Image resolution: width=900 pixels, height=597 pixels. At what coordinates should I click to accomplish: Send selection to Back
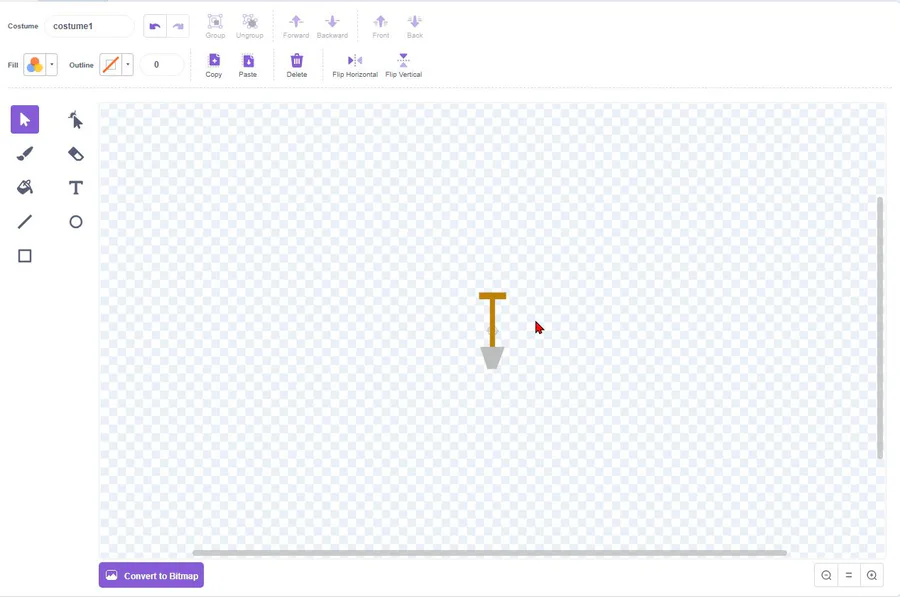tap(414, 26)
